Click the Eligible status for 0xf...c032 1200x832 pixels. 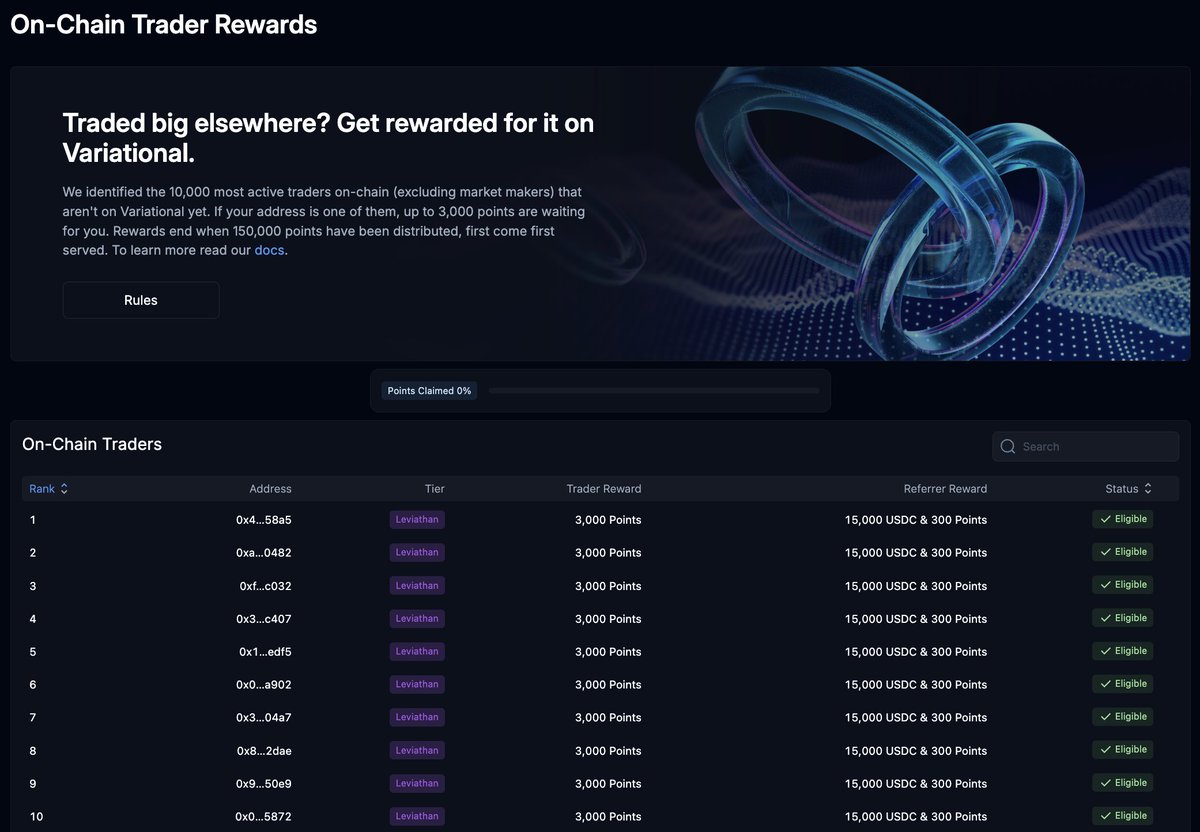[1122, 585]
